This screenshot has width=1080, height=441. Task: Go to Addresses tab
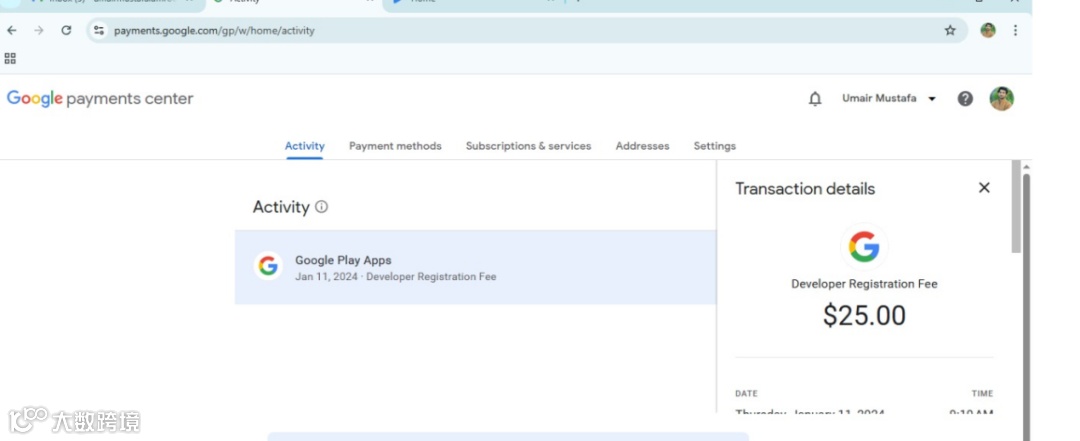pyautogui.click(x=643, y=146)
